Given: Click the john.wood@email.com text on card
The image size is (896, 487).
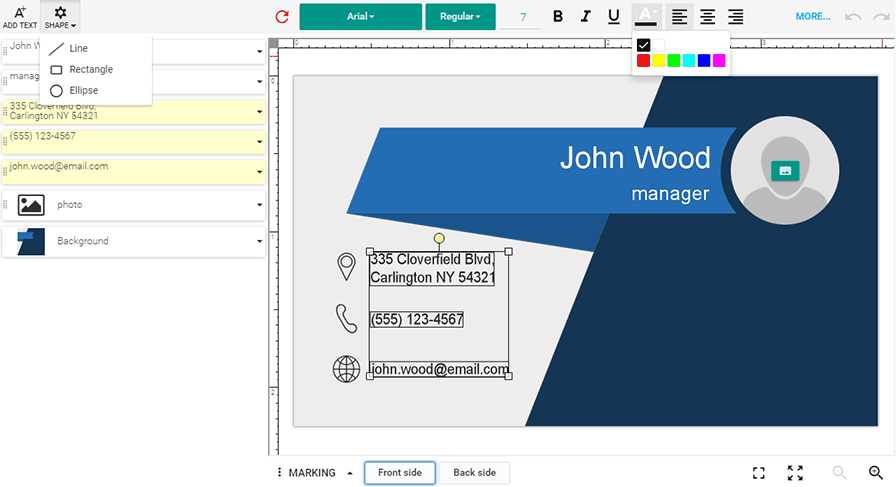Looking at the screenshot, I should pyautogui.click(x=439, y=369).
